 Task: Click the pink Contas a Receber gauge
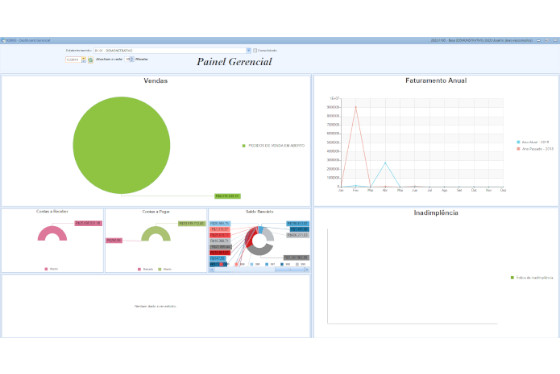click(x=52, y=234)
